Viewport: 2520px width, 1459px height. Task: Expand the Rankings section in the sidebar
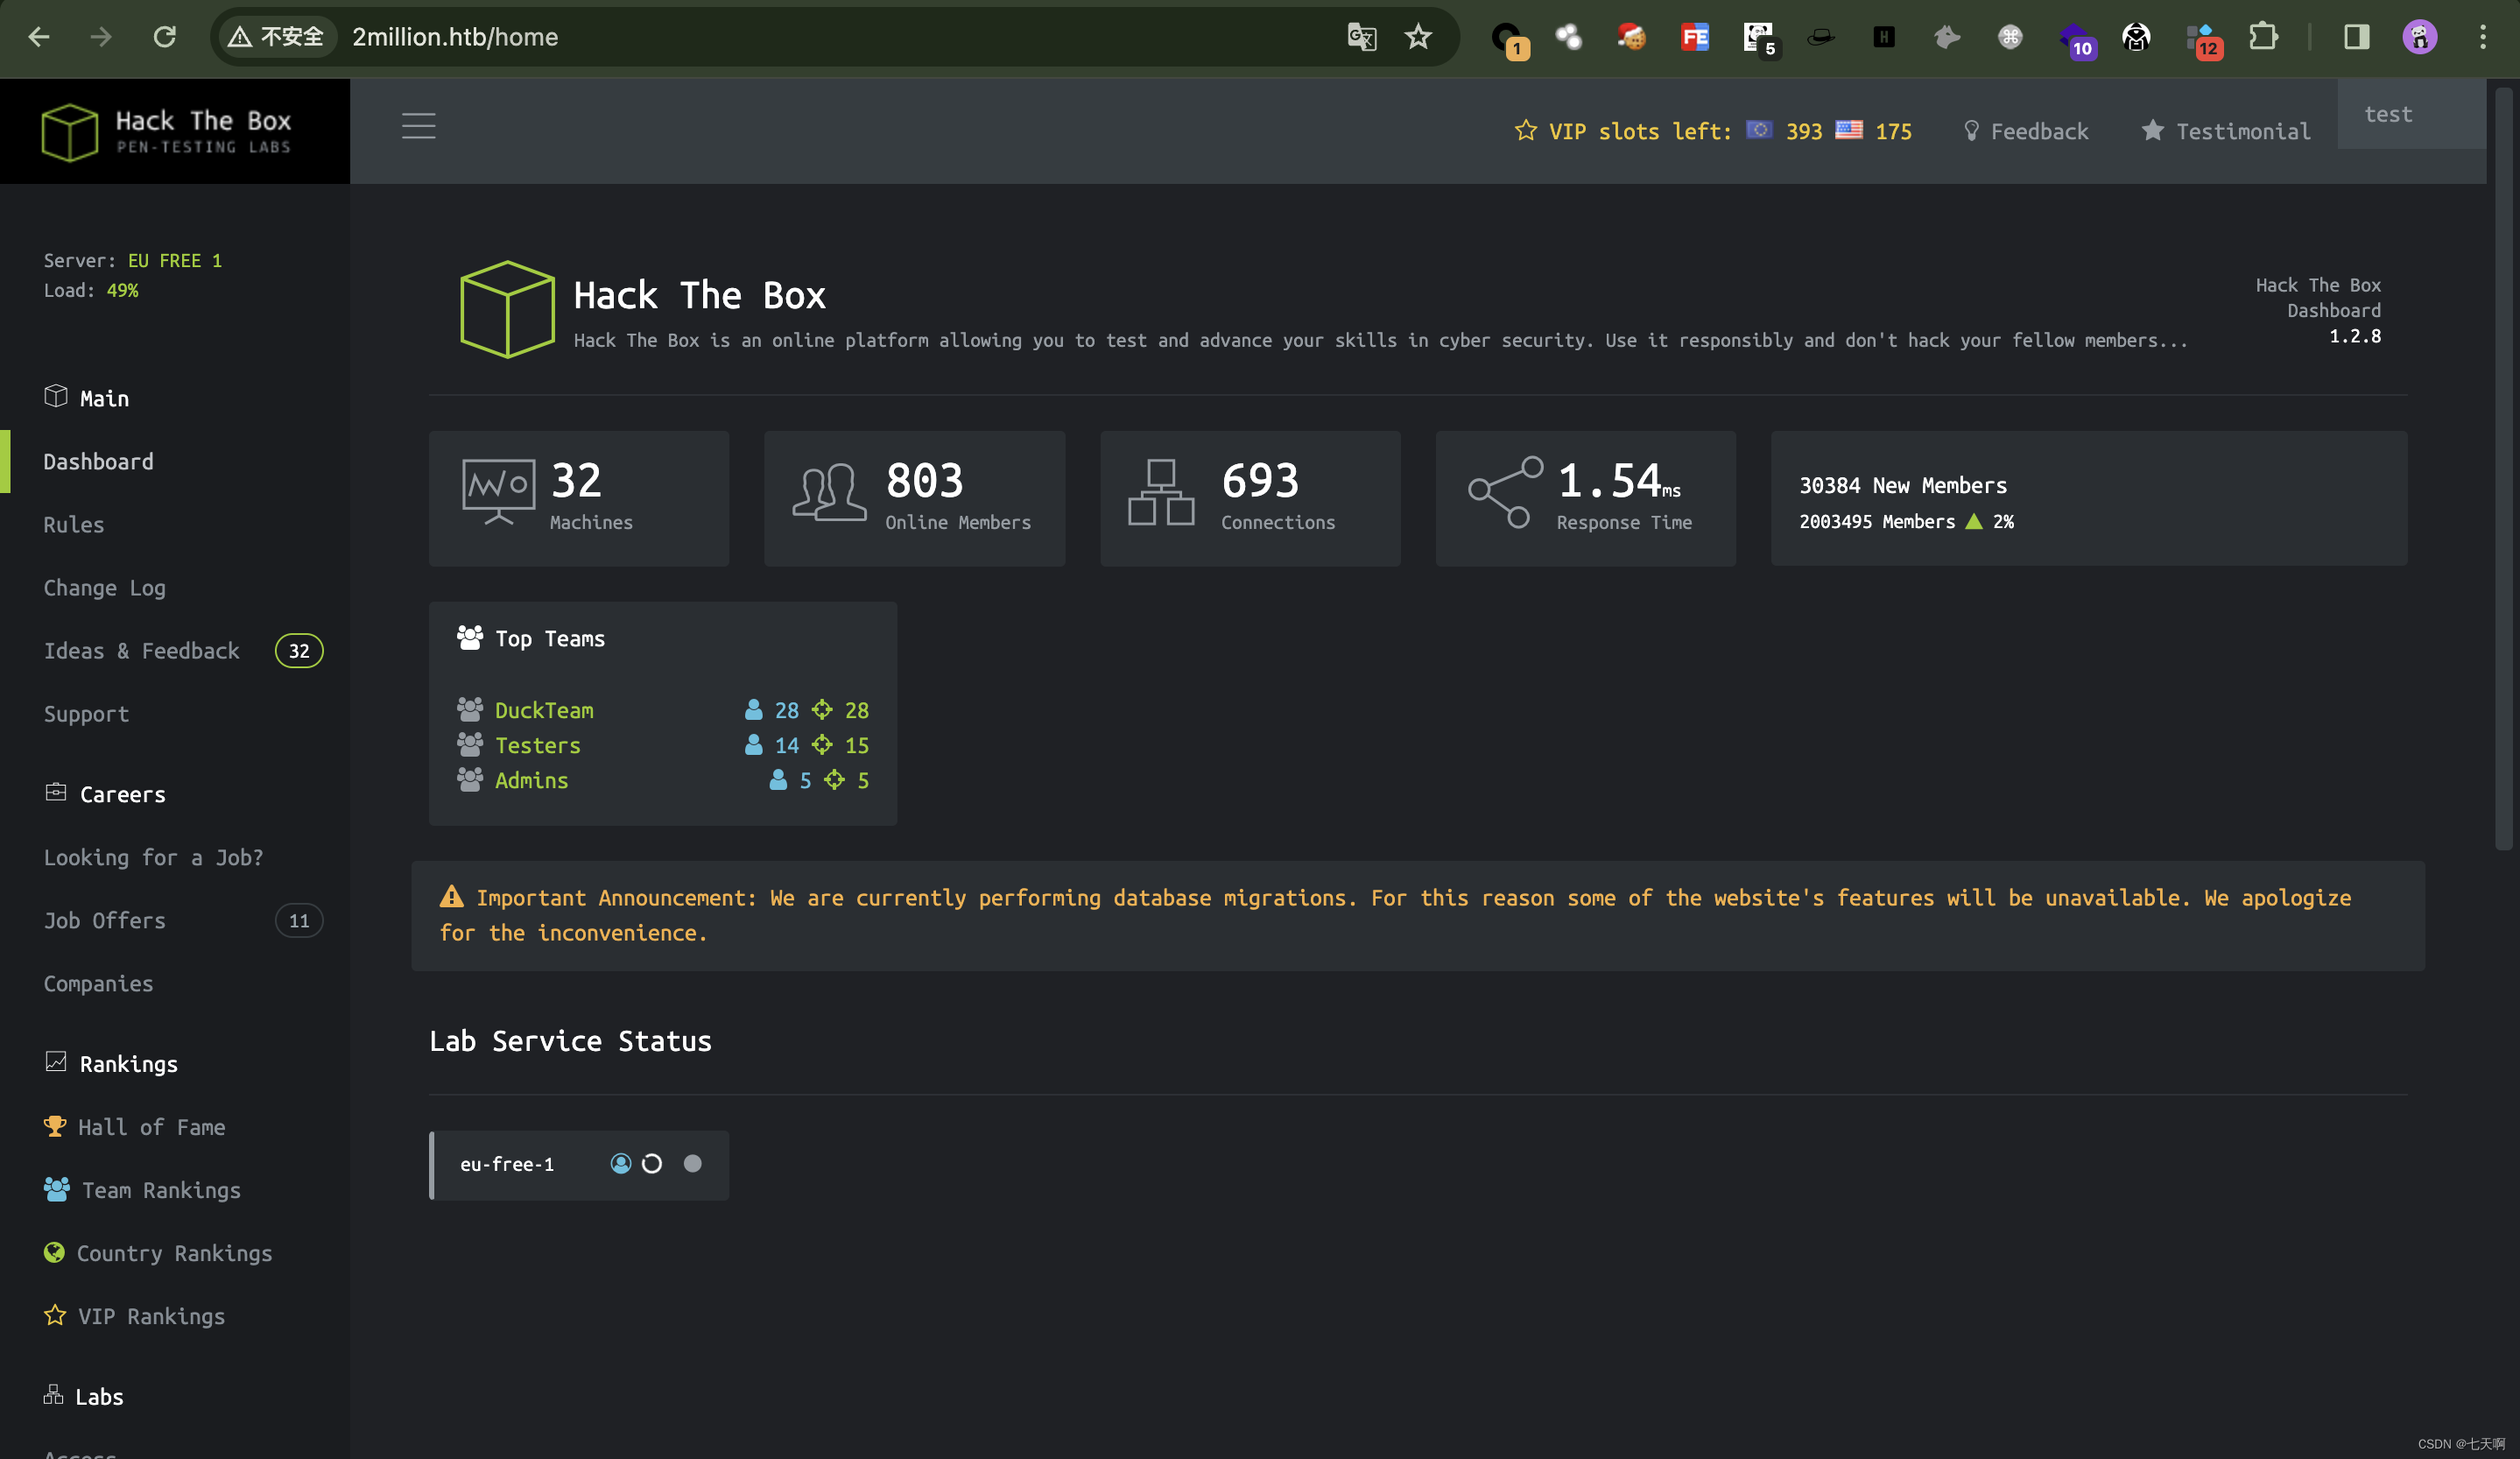[127, 1063]
